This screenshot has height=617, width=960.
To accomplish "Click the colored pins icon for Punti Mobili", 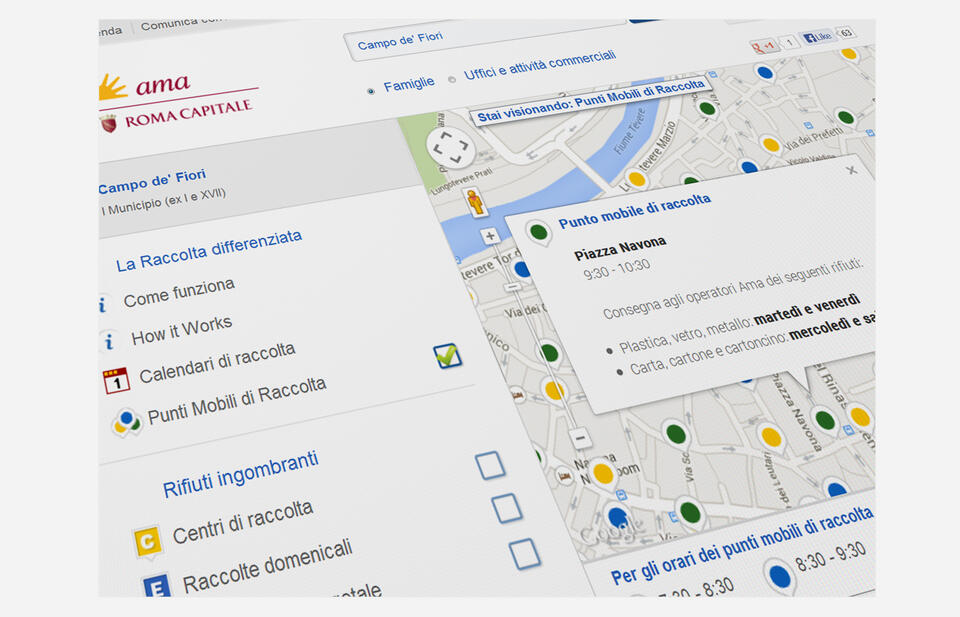I will click(126, 422).
